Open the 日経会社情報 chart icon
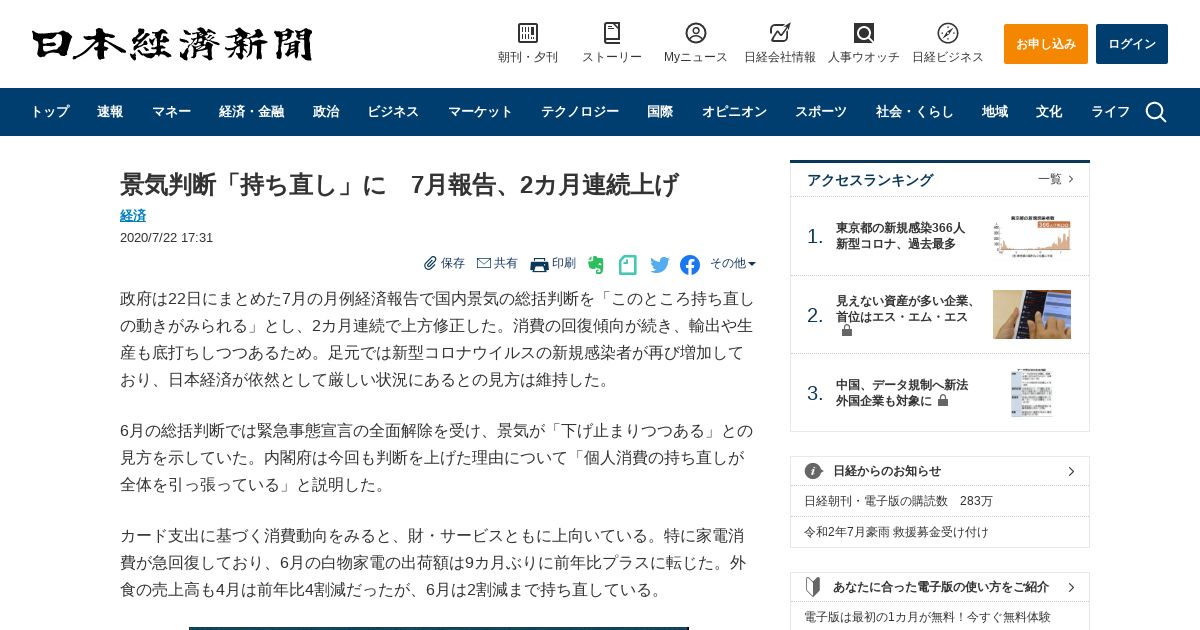The height and width of the screenshot is (630, 1200). [780, 33]
